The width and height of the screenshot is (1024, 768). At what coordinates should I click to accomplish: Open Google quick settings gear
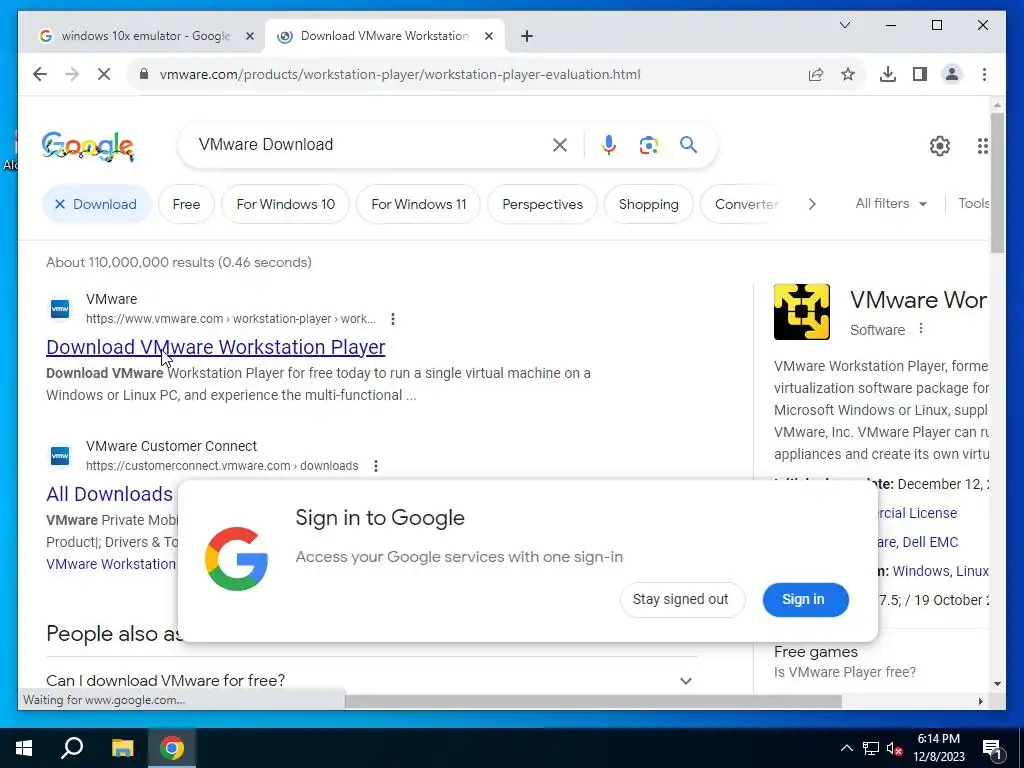[x=939, y=146]
